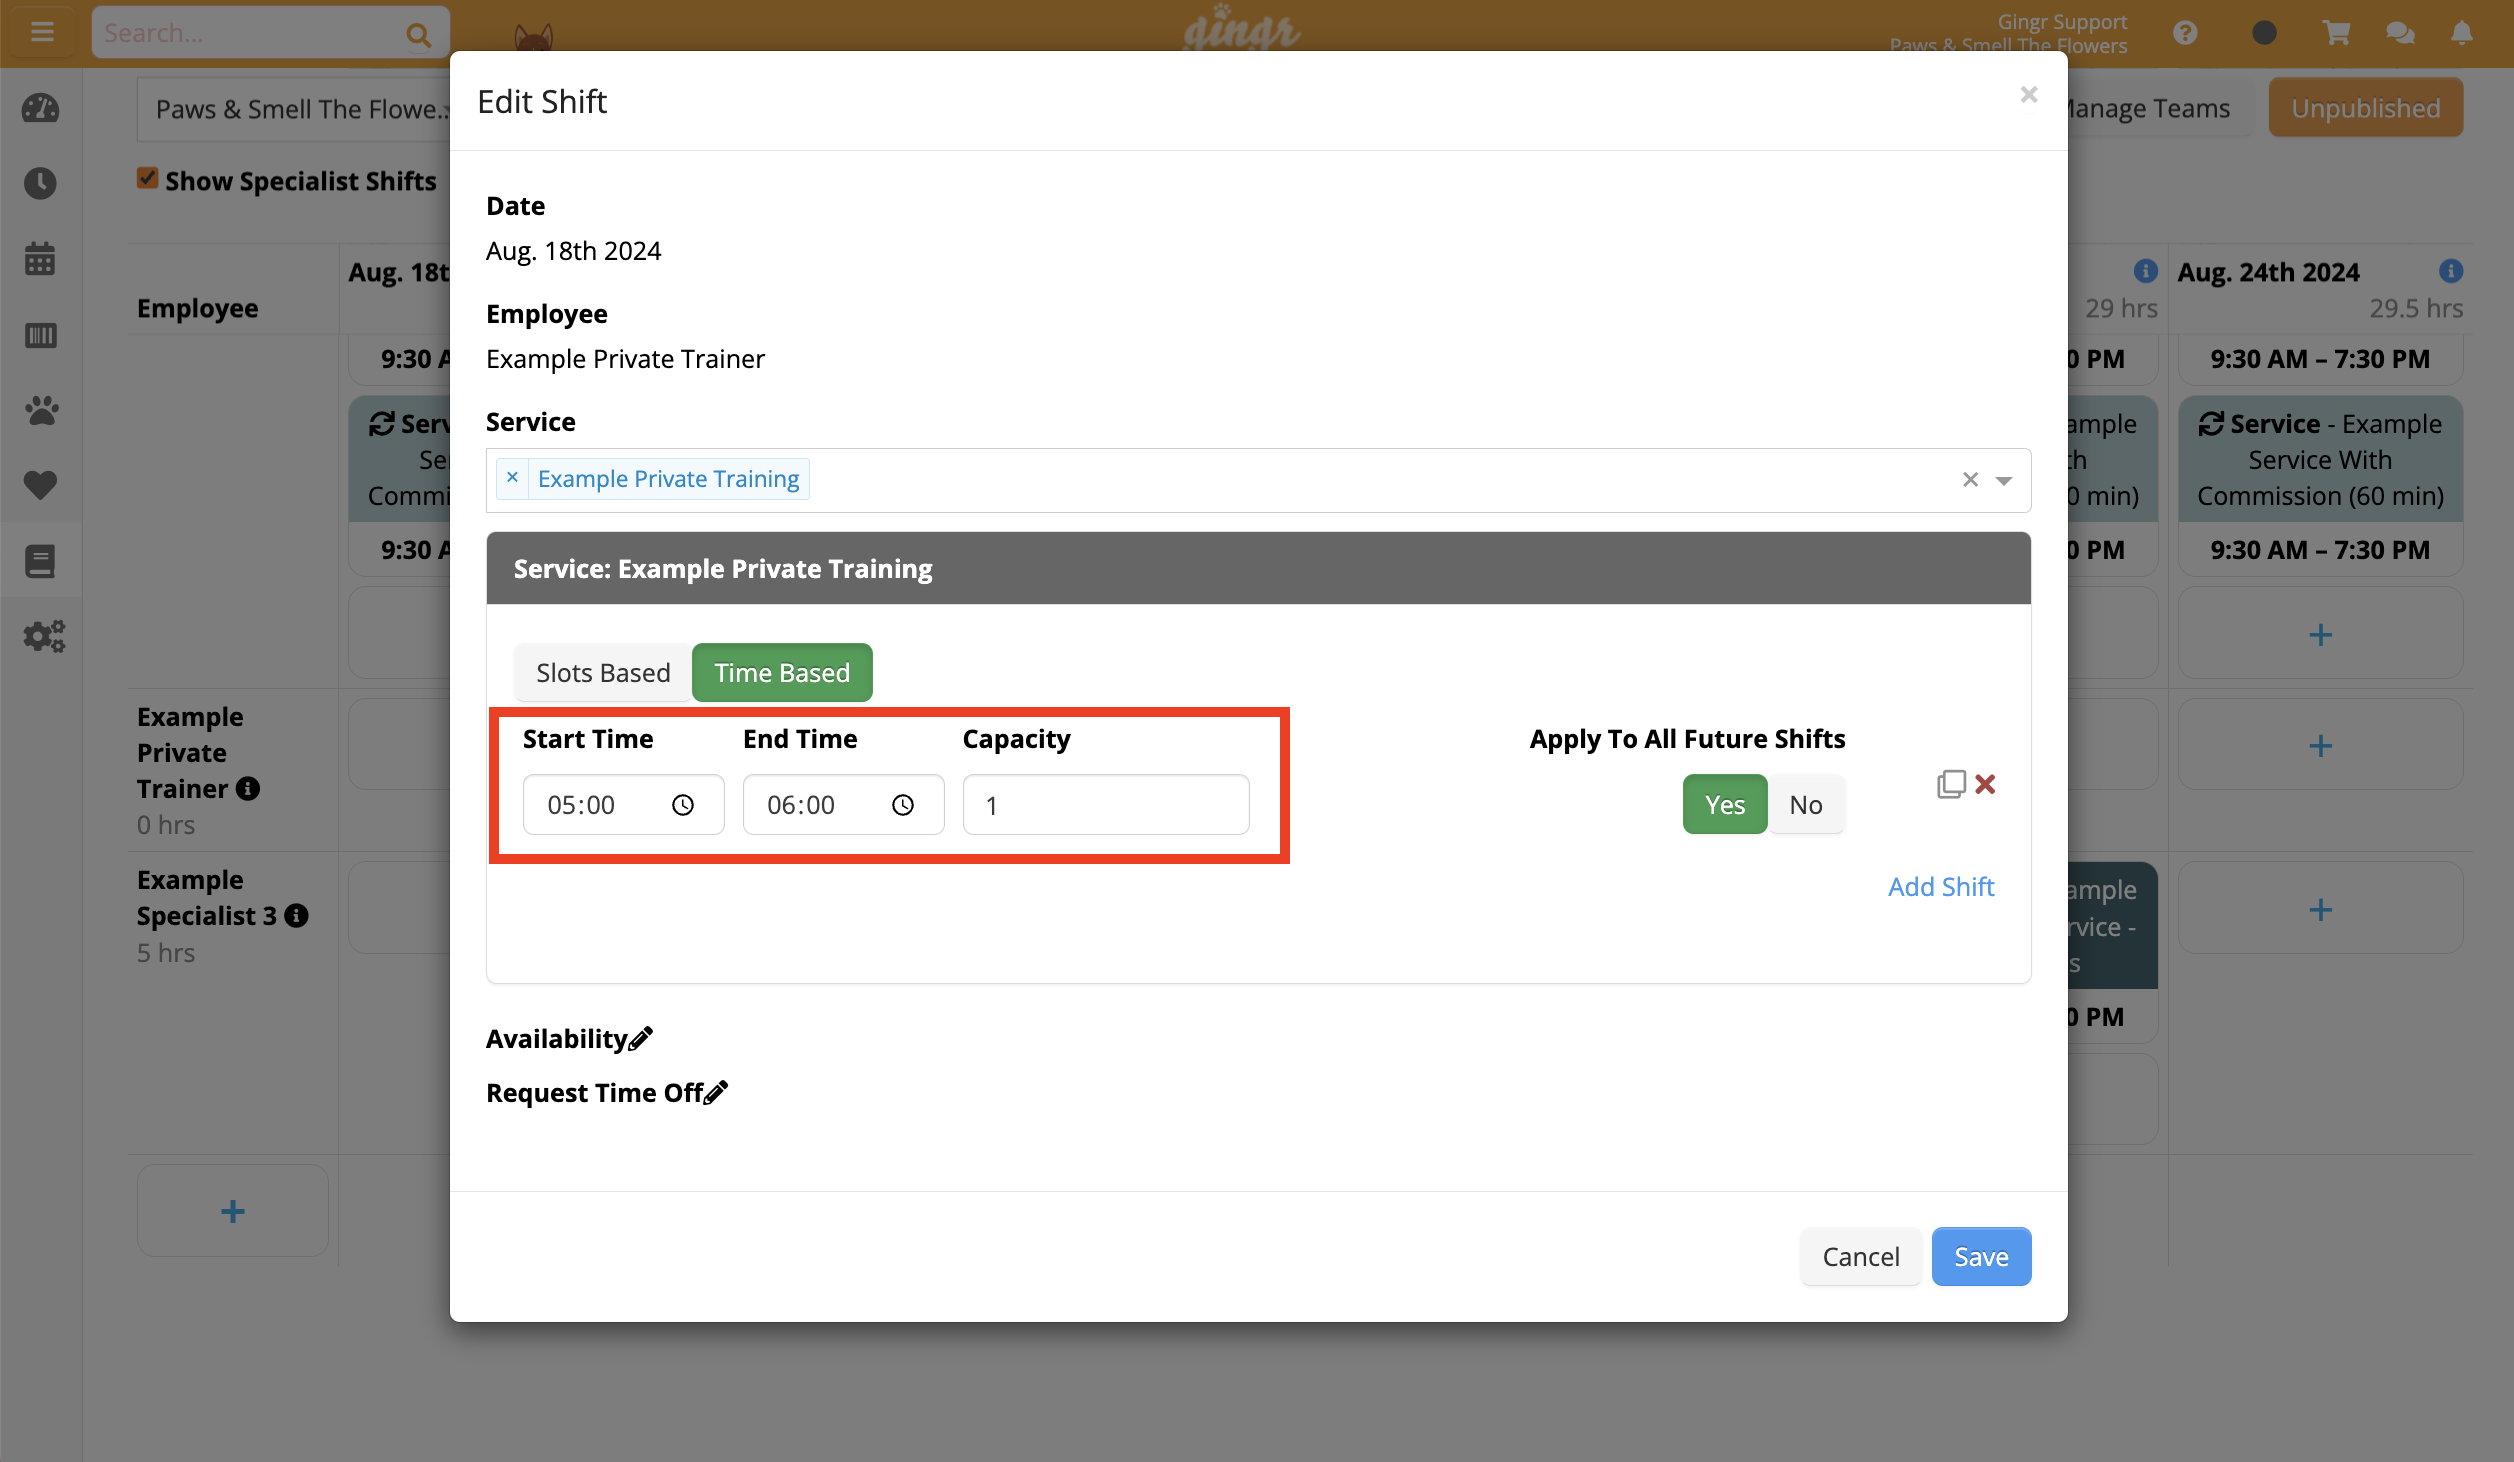Click the Service: Example Private Training header
Screen dimensions: 2514x1462
click(x=1258, y=569)
